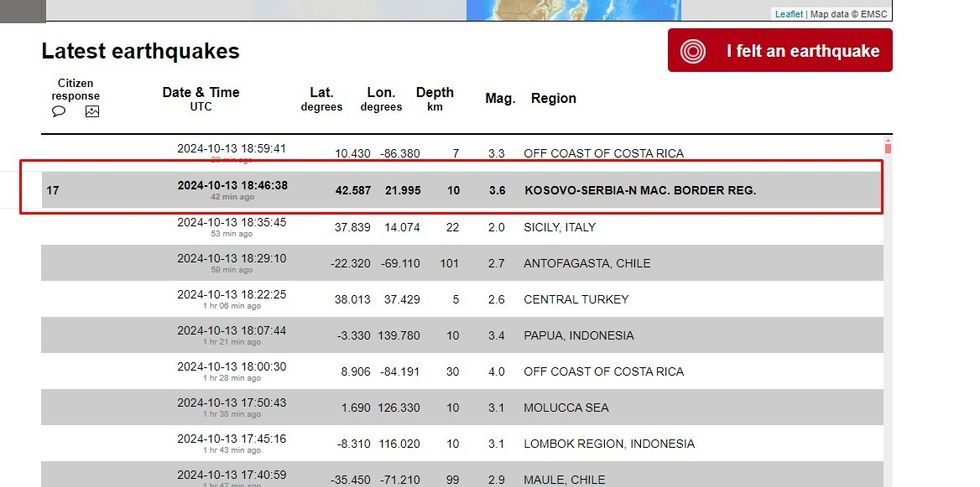The image size is (980, 487).
Task: Click the picture icon under Citizen response
Action: point(92,112)
